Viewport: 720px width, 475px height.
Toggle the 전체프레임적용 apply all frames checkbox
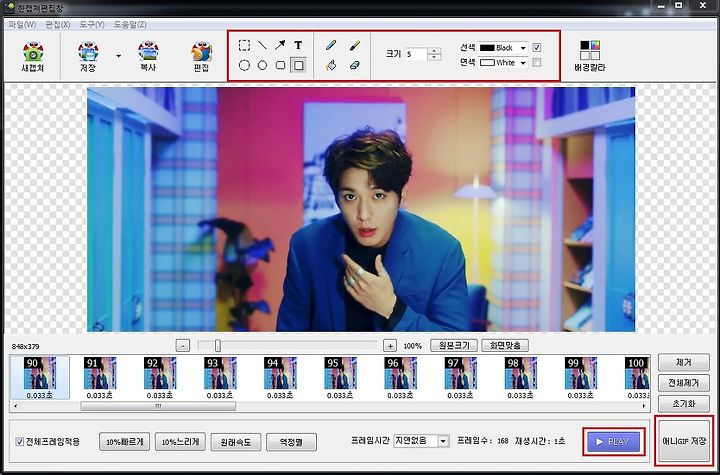[x=19, y=442]
